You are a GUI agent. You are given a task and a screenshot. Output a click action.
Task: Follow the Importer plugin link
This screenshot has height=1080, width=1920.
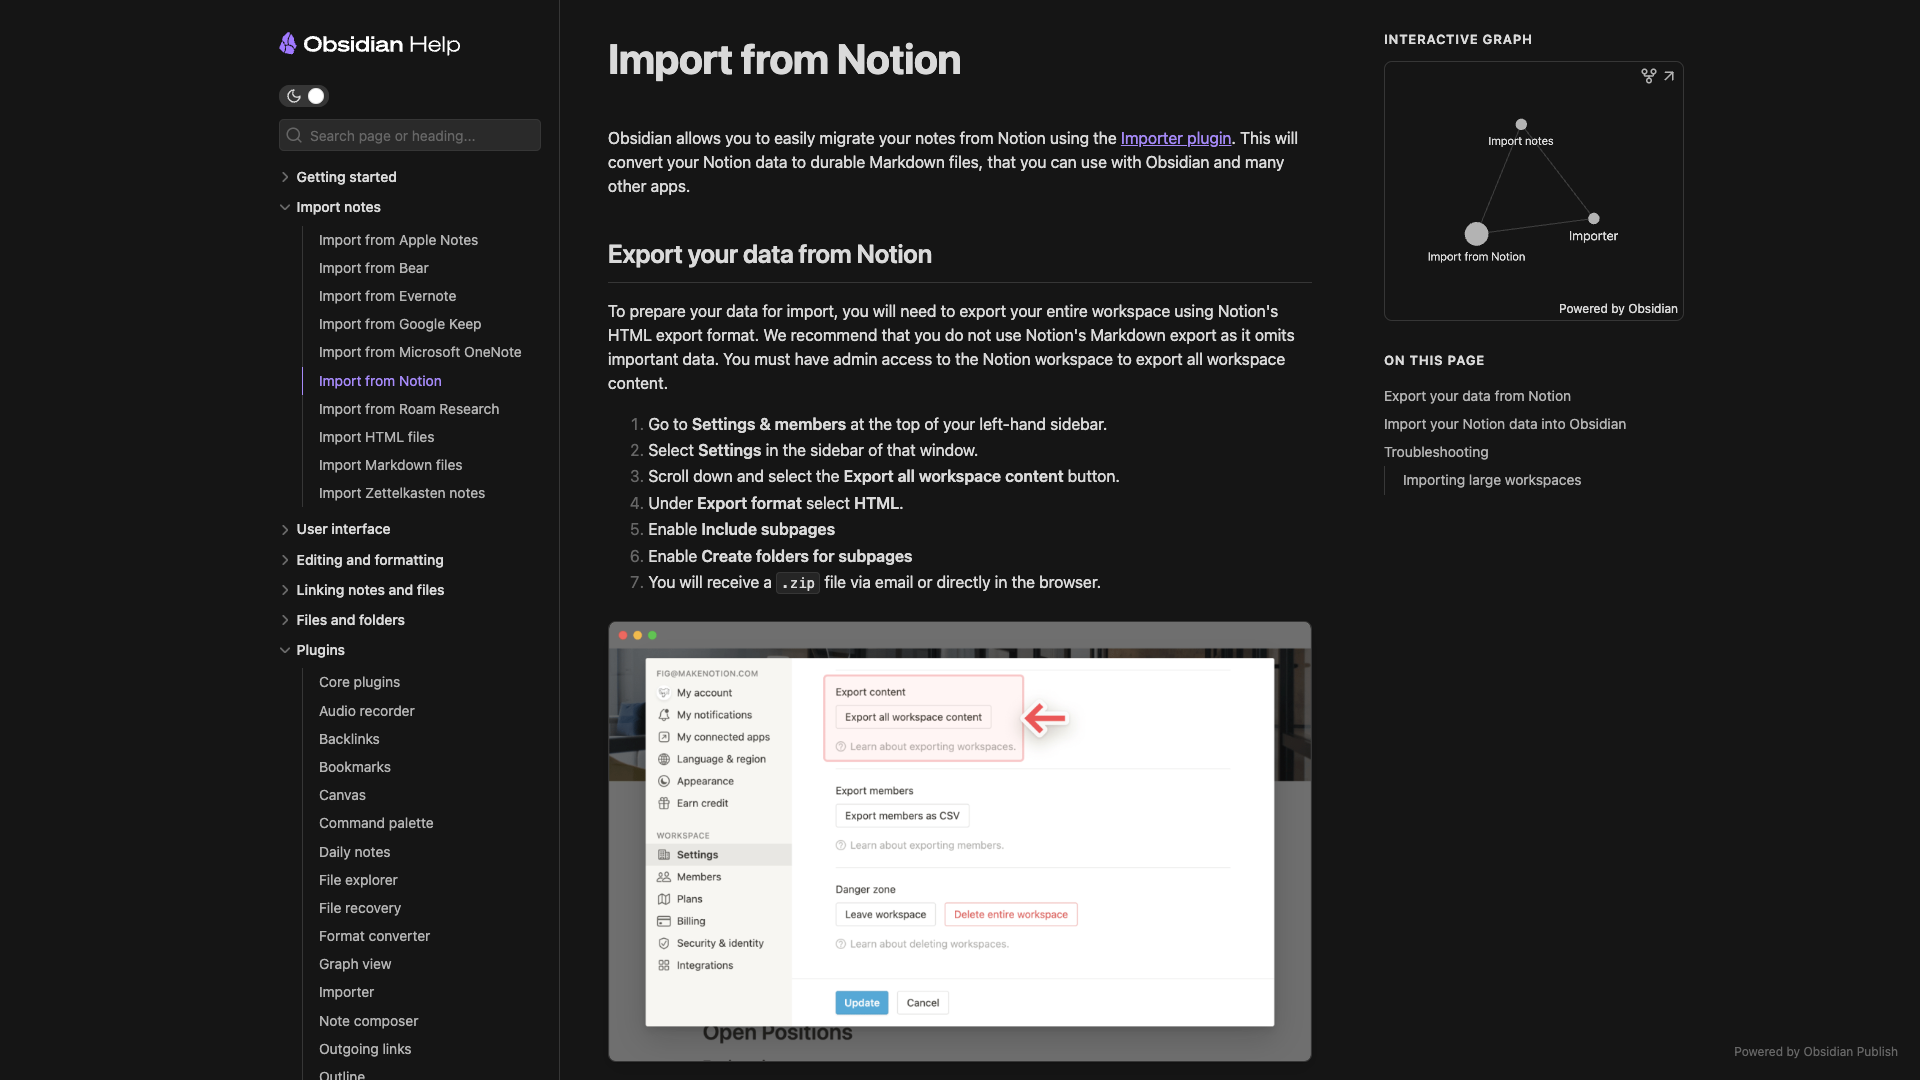click(1175, 138)
